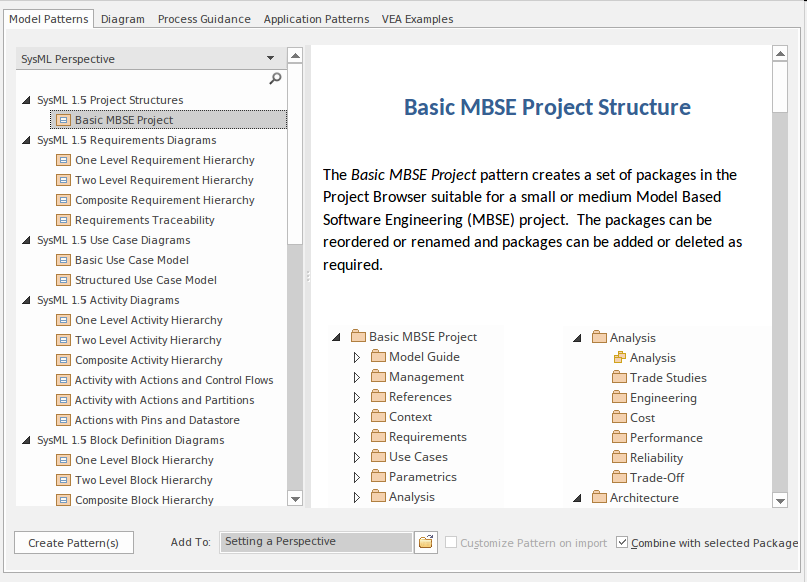Enable Customize Pattern on import checkbox
Viewport: 807px width, 582px height.
click(x=452, y=543)
